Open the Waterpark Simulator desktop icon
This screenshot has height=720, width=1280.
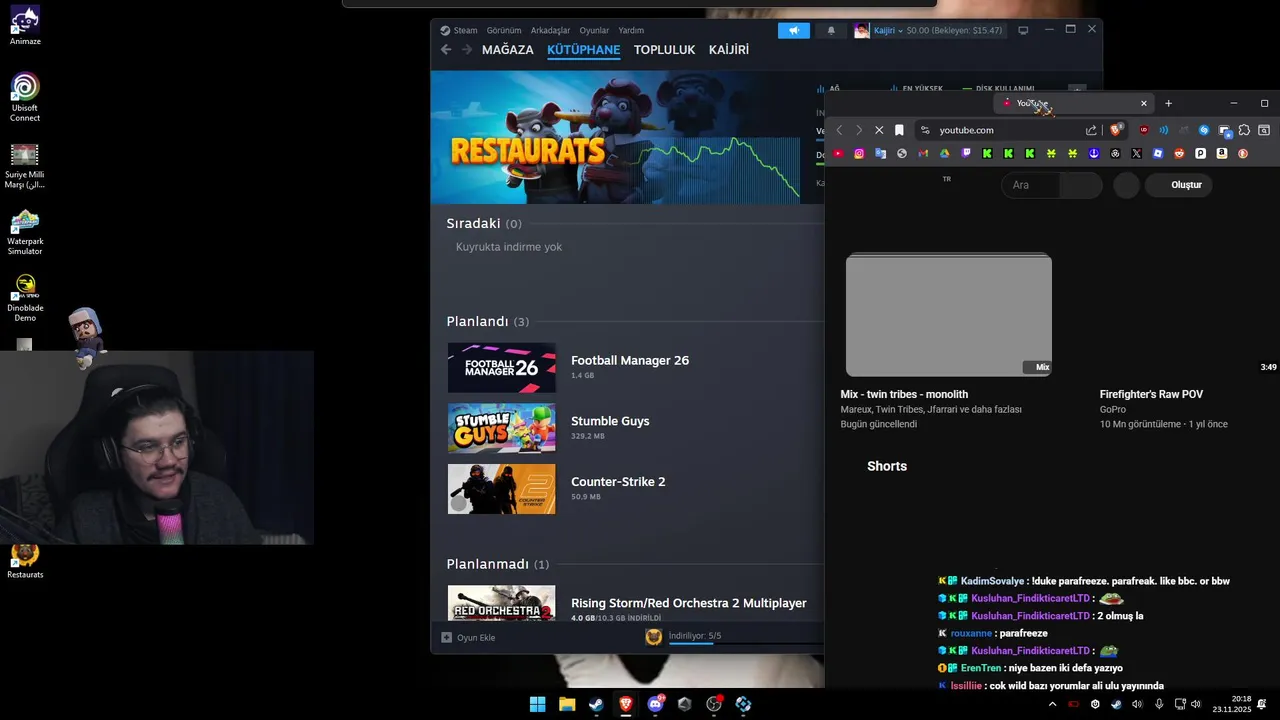click(x=25, y=231)
